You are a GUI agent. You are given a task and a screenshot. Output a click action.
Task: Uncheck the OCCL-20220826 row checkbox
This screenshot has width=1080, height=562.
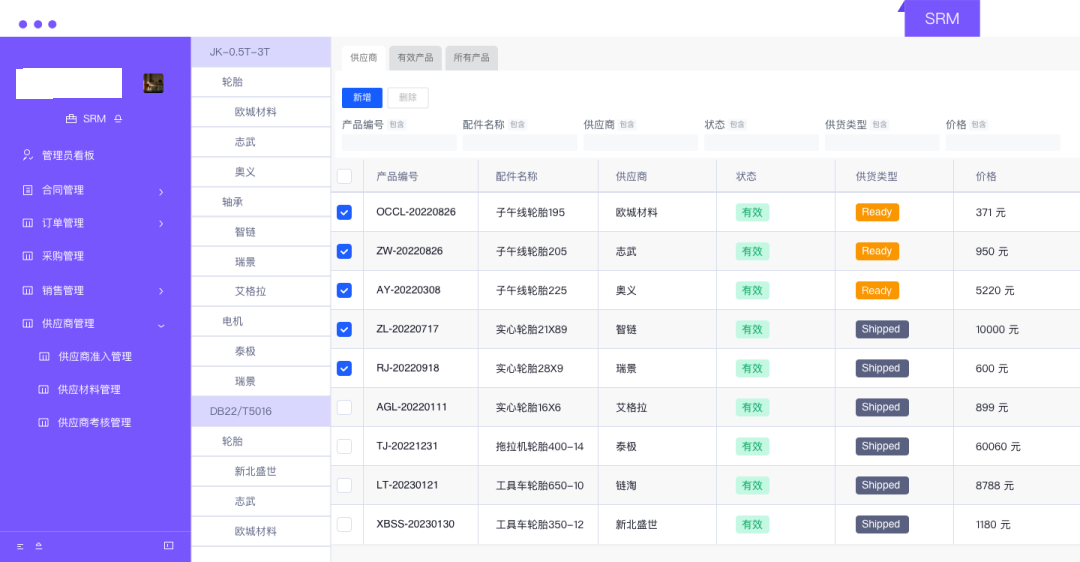(x=344, y=212)
